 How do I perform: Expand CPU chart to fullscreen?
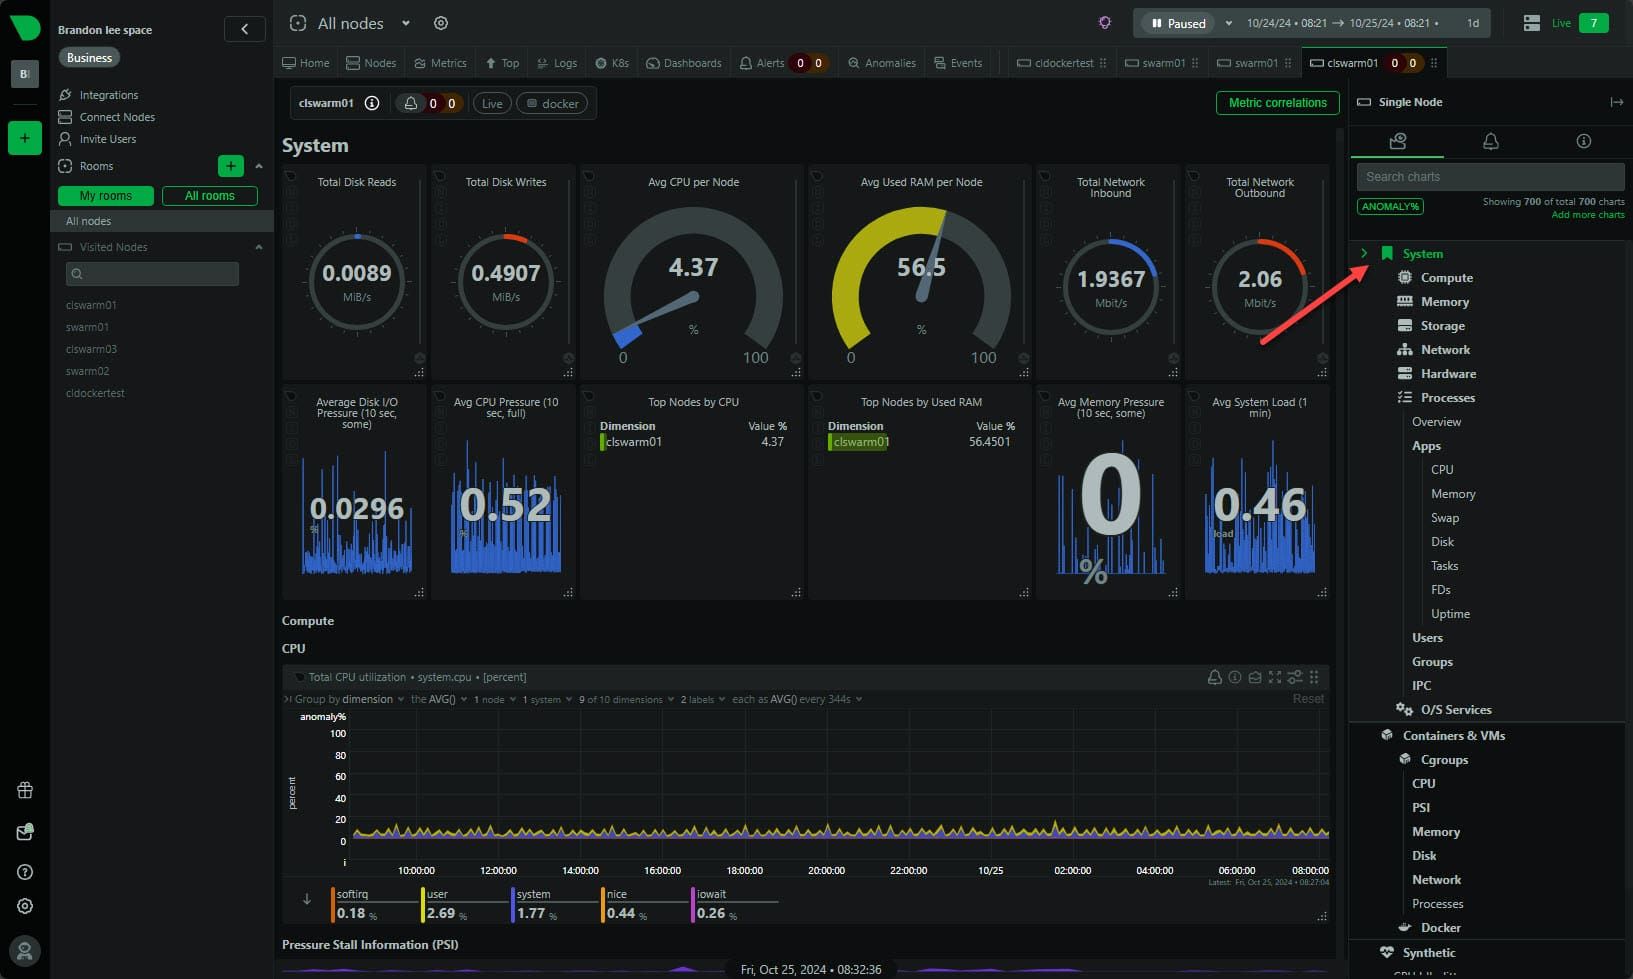(1274, 677)
